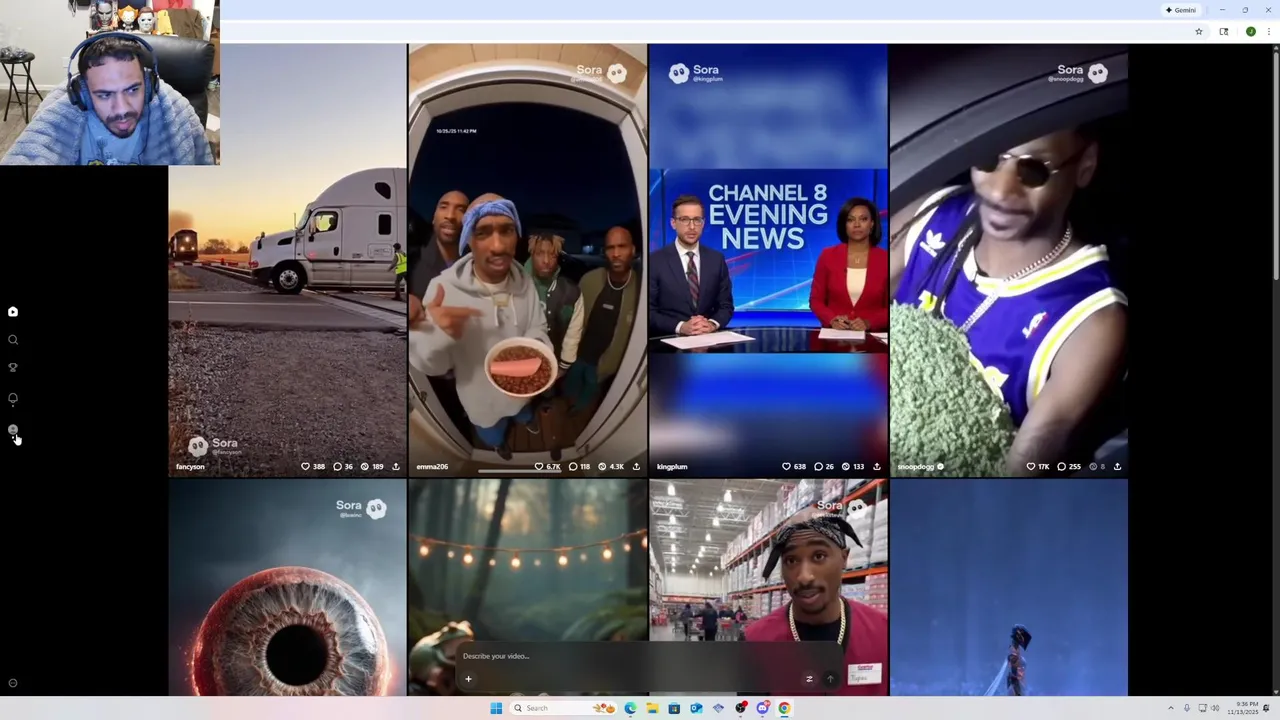This screenshot has height=720, width=1280.
Task: Open the trophy icon in Sora sidebar
Action: click(x=13, y=368)
